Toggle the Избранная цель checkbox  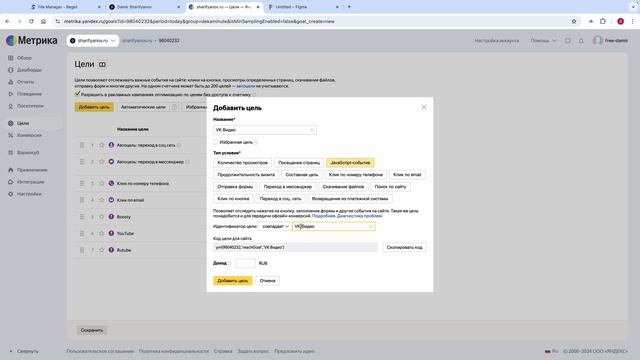(216, 142)
